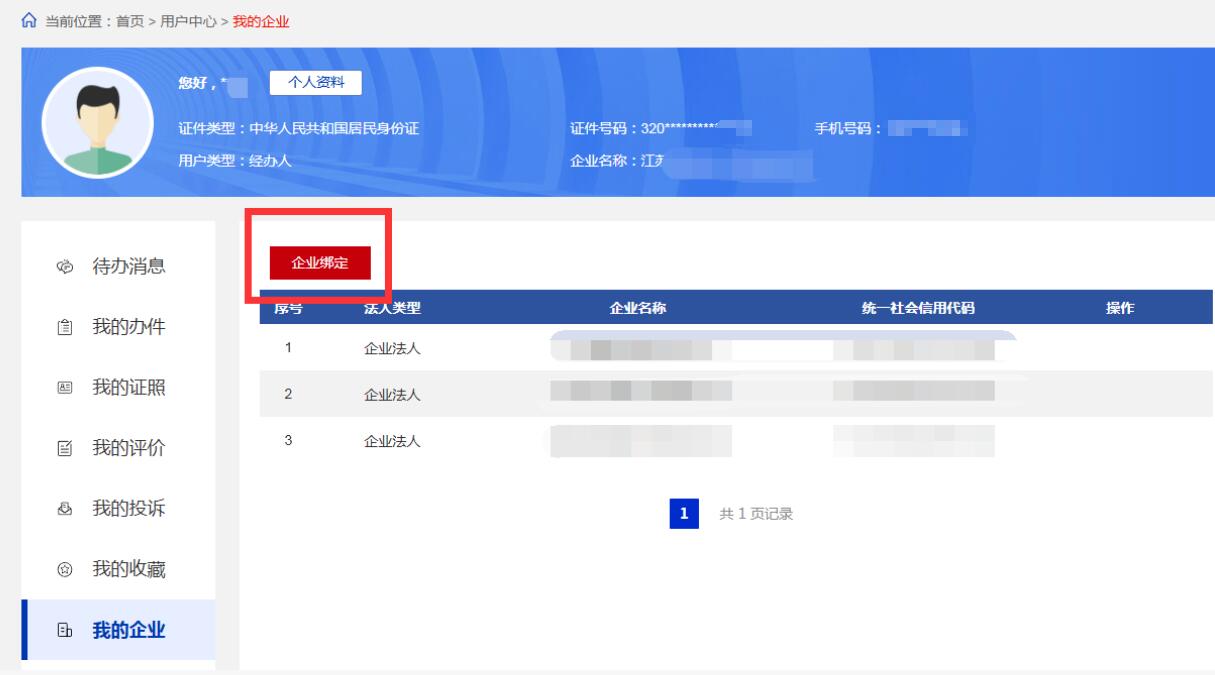Open 待办消息 menu item
The image size is (1215, 675).
[x=129, y=267]
